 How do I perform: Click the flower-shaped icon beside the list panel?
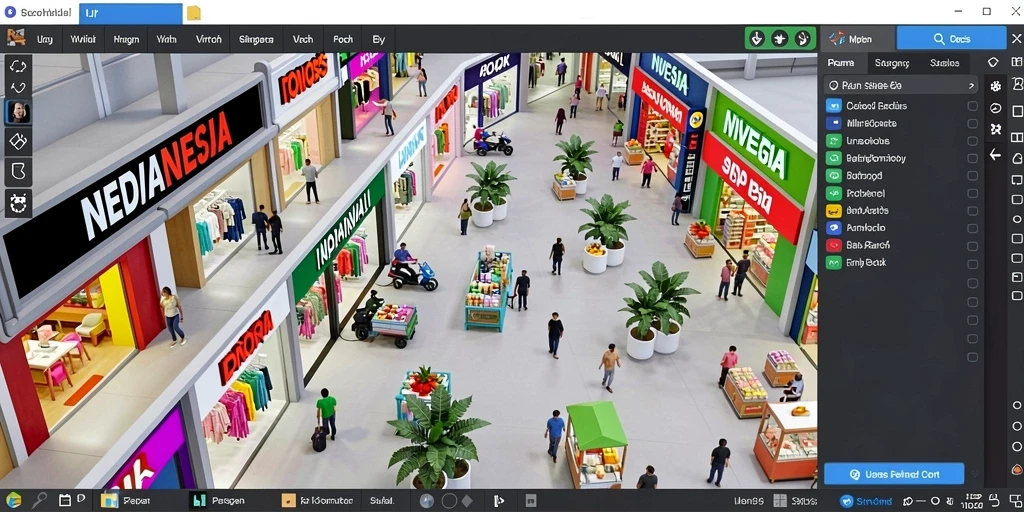(x=995, y=86)
